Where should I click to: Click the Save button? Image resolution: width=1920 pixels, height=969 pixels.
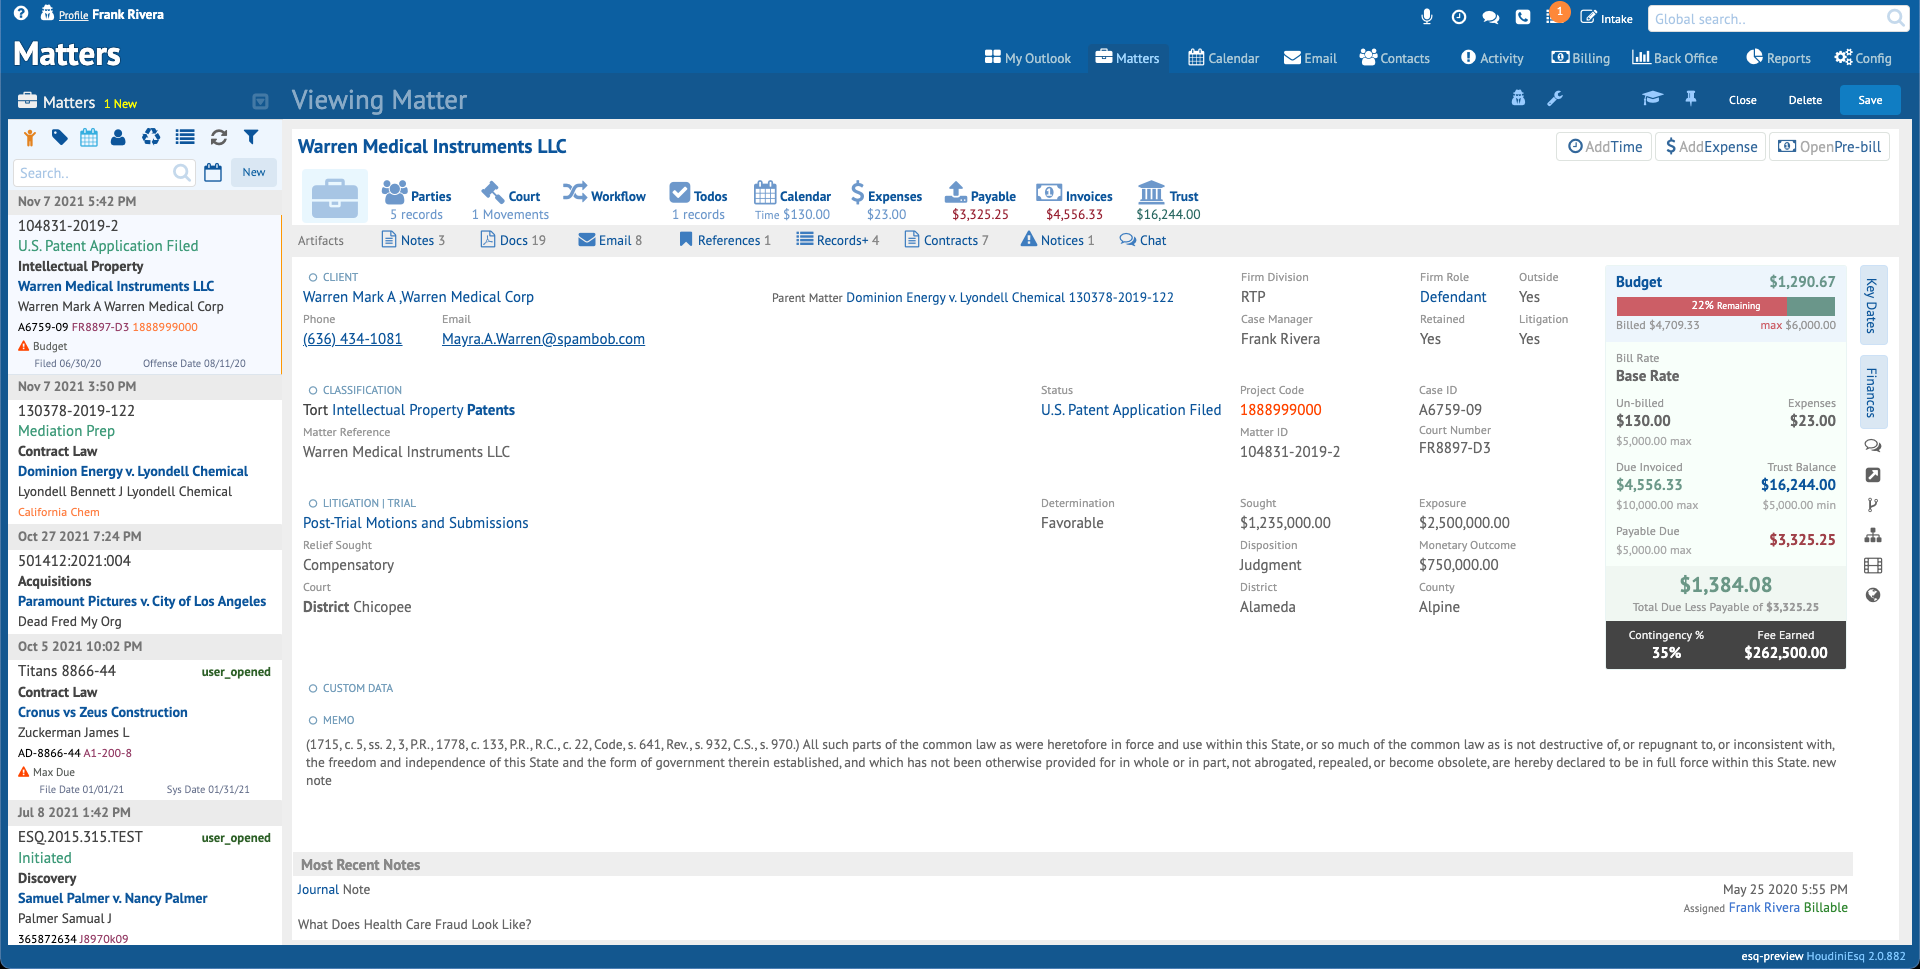(1870, 100)
